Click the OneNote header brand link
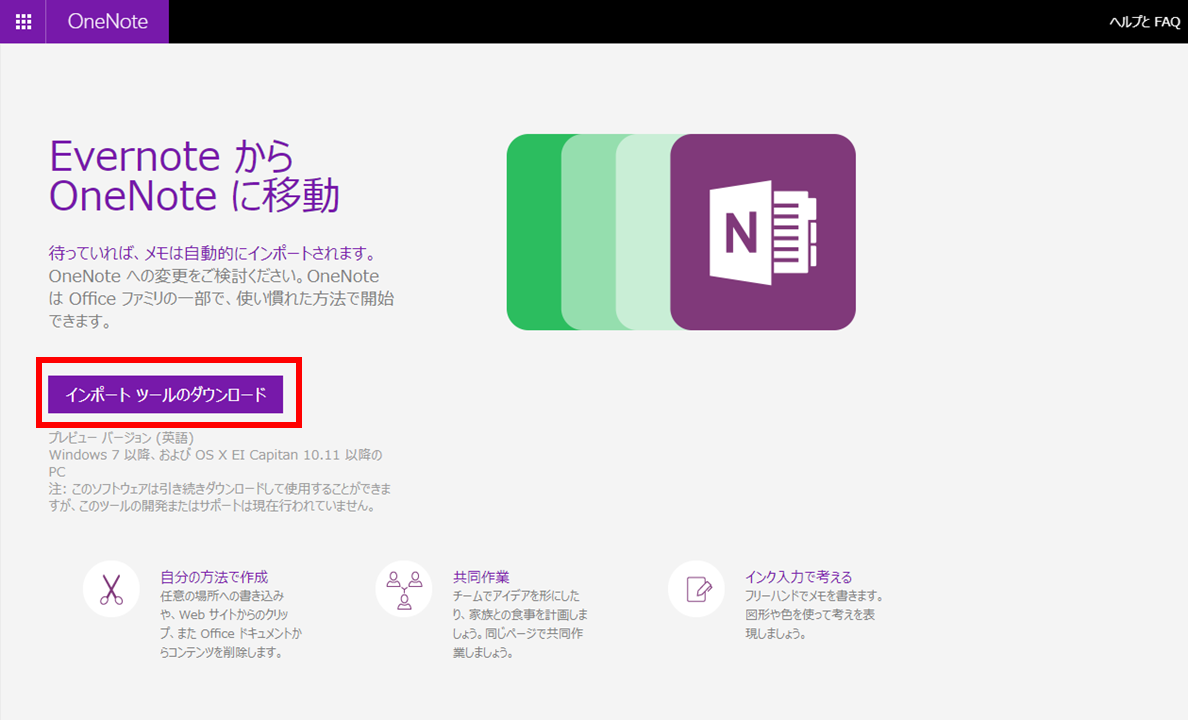Screen dimensions: 1188x720 pyautogui.click(x=108, y=21)
